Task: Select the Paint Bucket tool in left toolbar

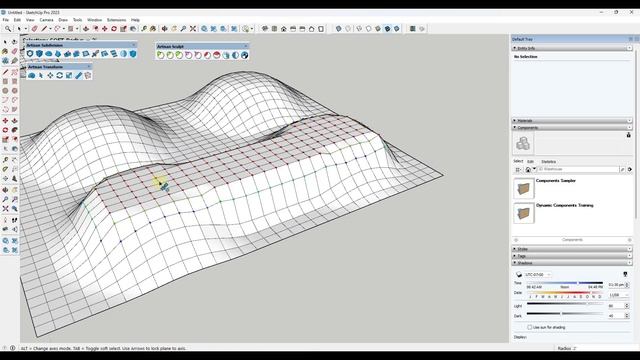Action: coord(5,51)
